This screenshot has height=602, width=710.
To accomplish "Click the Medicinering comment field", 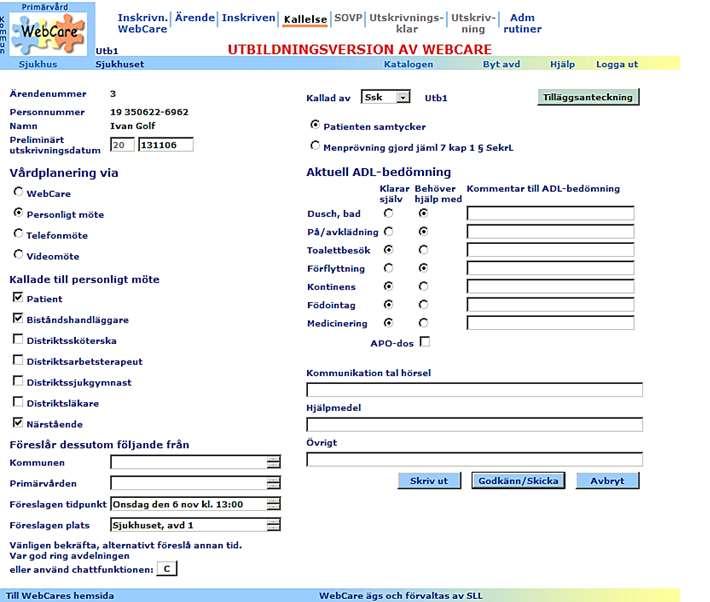I will pos(550,323).
